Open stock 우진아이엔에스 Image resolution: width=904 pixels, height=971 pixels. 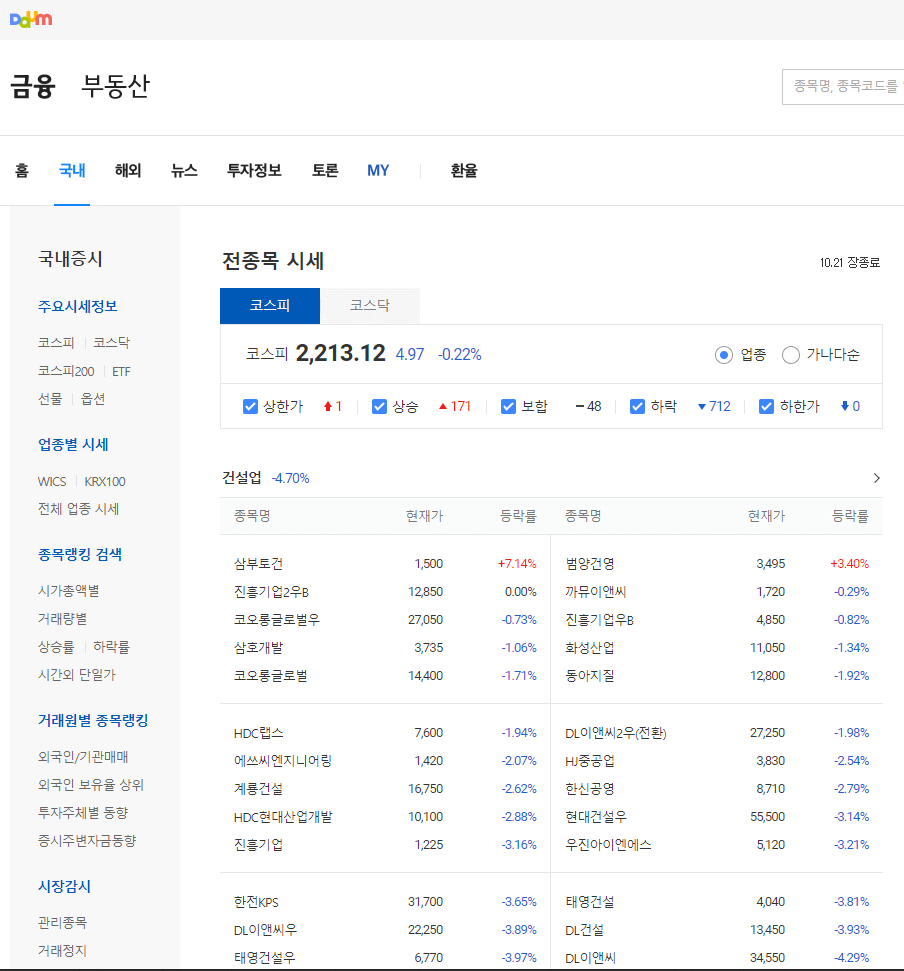tap(608, 845)
